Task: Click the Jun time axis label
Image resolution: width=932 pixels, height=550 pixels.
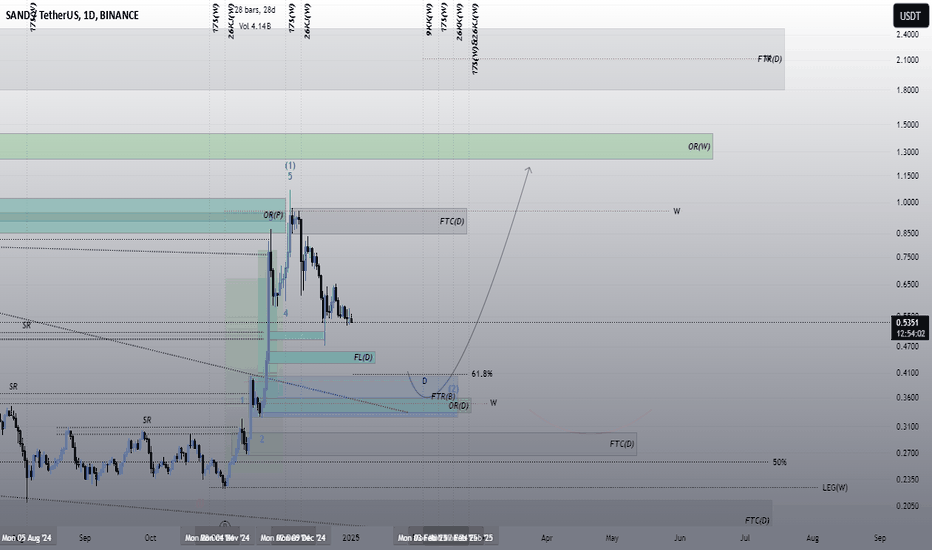Action: click(680, 538)
